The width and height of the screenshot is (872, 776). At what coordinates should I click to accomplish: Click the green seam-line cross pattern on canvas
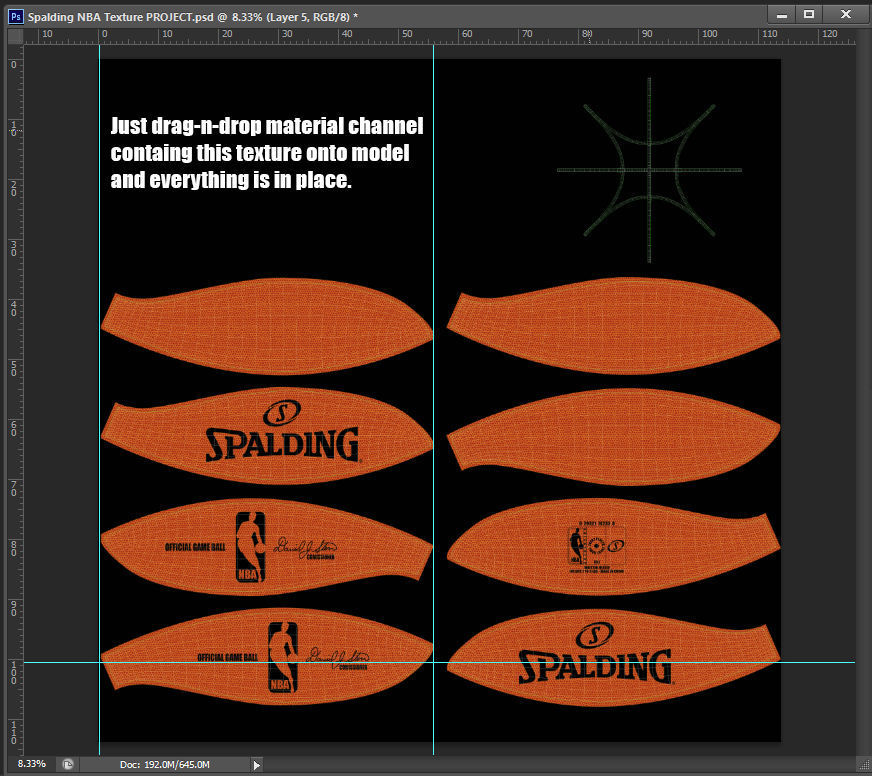[649, 170]
